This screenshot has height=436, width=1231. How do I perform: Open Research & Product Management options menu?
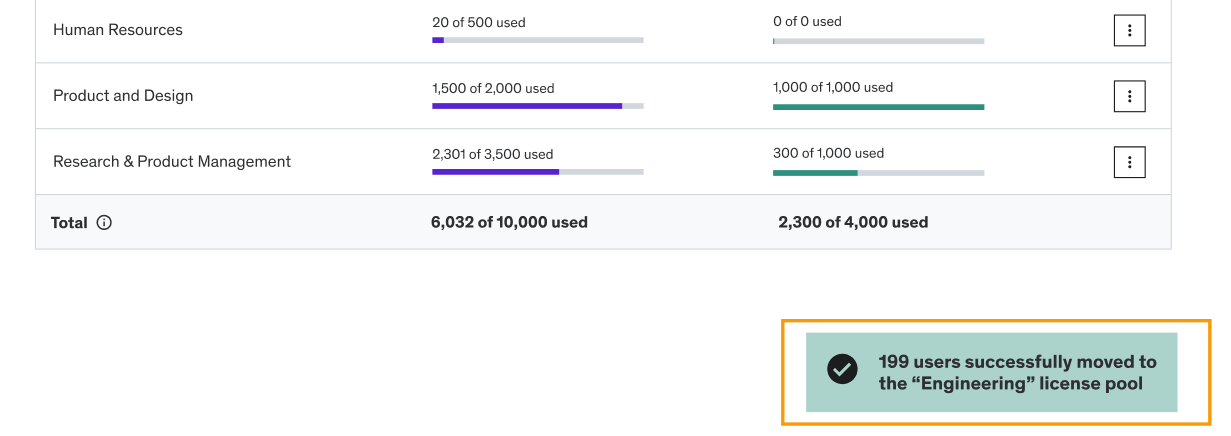tap(1129, 162)
